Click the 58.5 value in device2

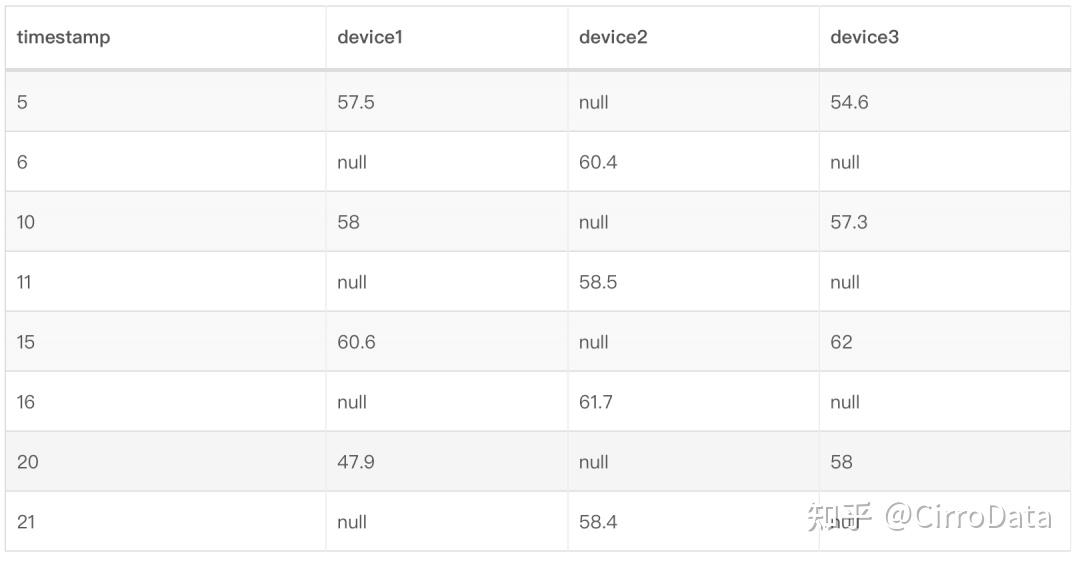(598, 282)
